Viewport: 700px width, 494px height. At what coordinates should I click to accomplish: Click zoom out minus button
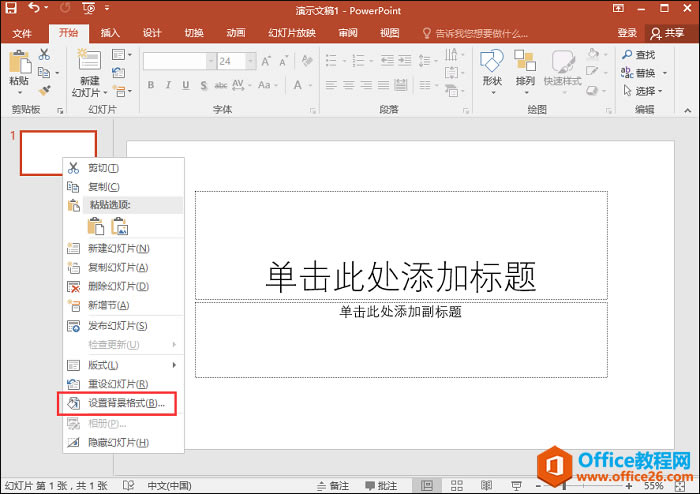point(539,486)
